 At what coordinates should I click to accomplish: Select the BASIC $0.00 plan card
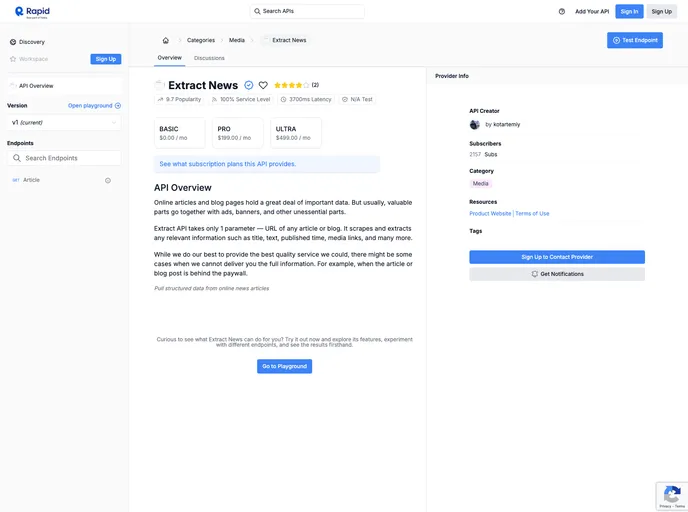(x=179, y=133)
